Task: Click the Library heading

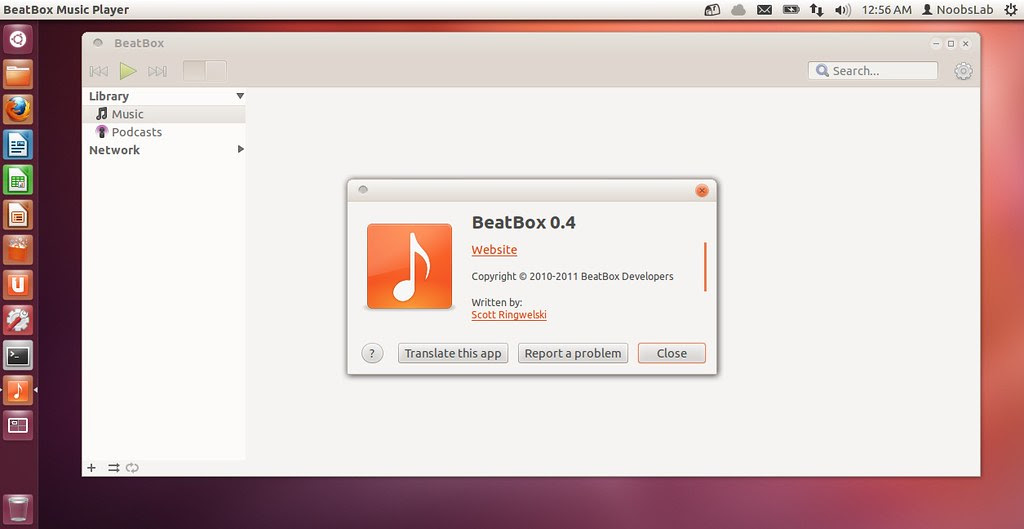Action: point(108,96)
